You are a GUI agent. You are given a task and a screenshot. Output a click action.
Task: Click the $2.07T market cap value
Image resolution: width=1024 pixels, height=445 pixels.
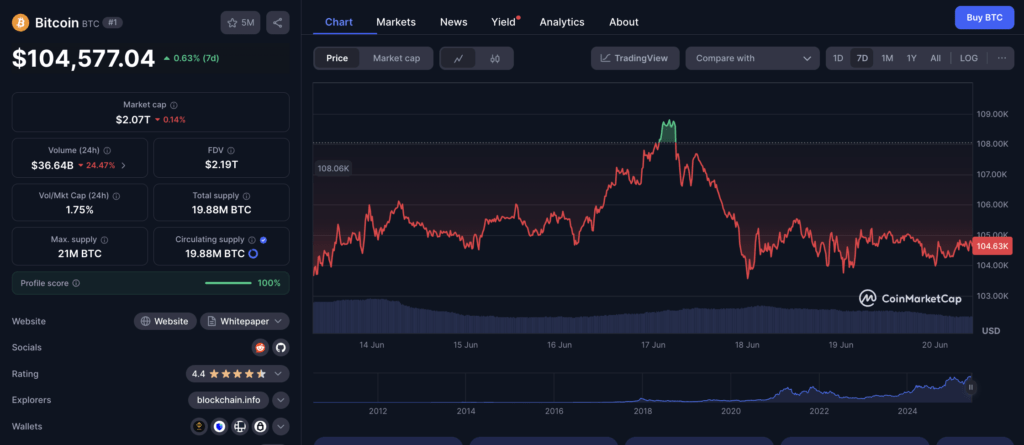click(133, 120)
